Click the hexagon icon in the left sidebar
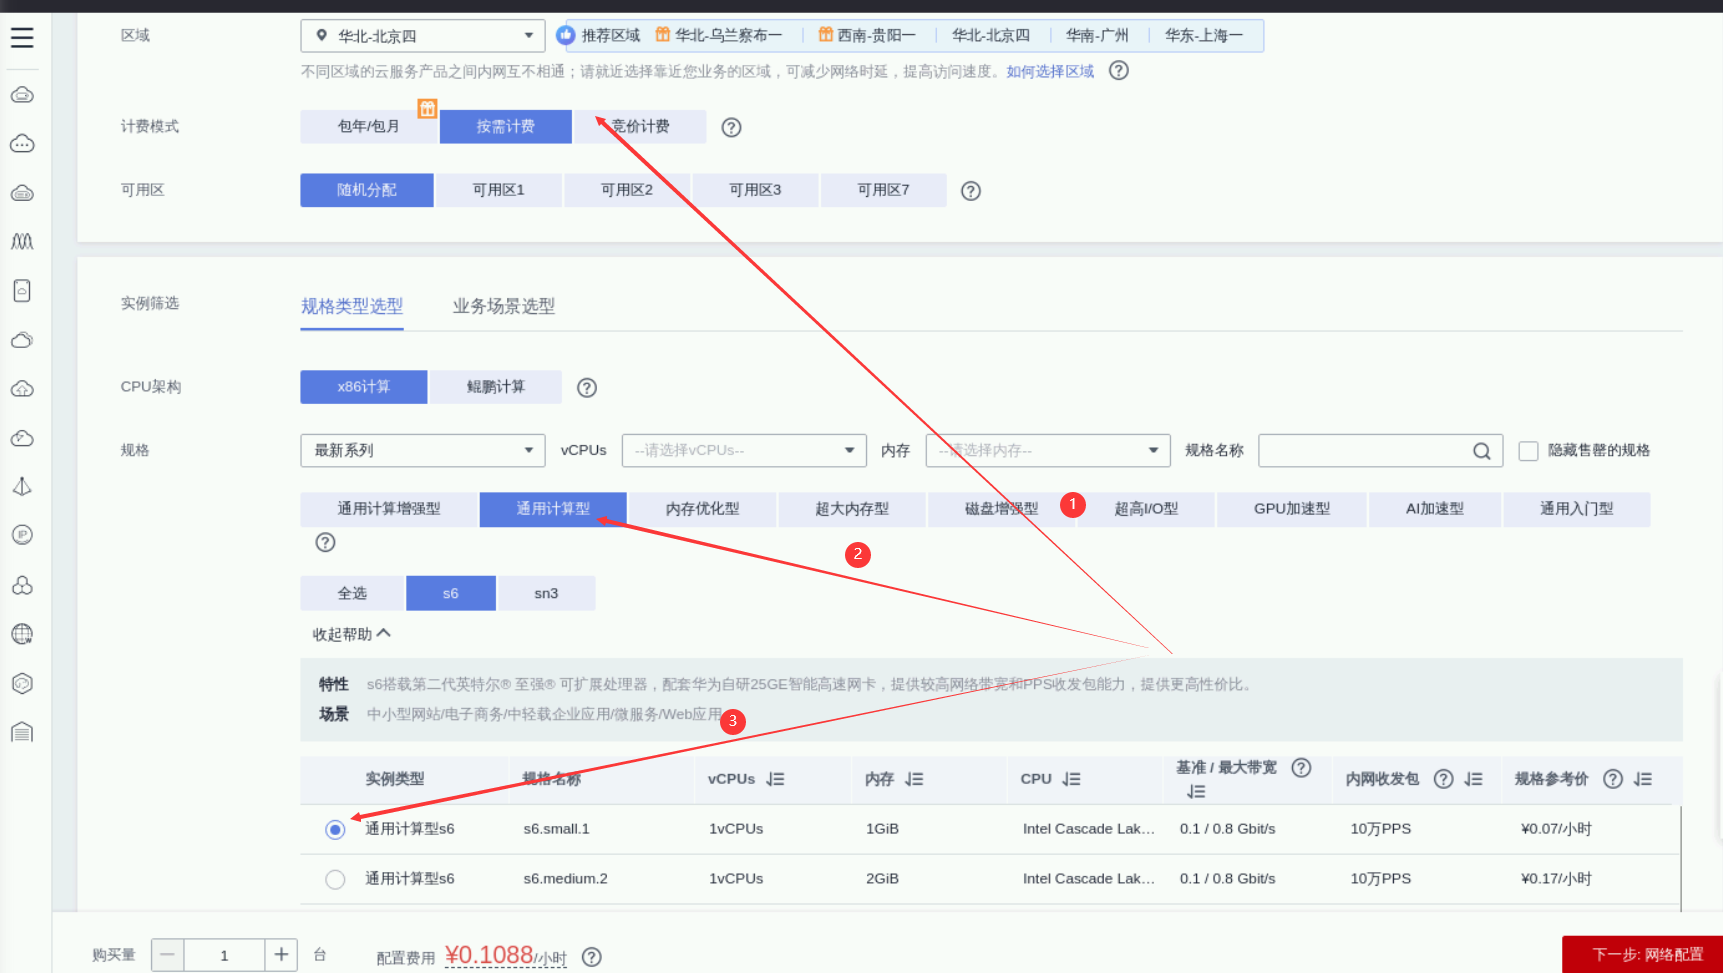 pos(22,683)
